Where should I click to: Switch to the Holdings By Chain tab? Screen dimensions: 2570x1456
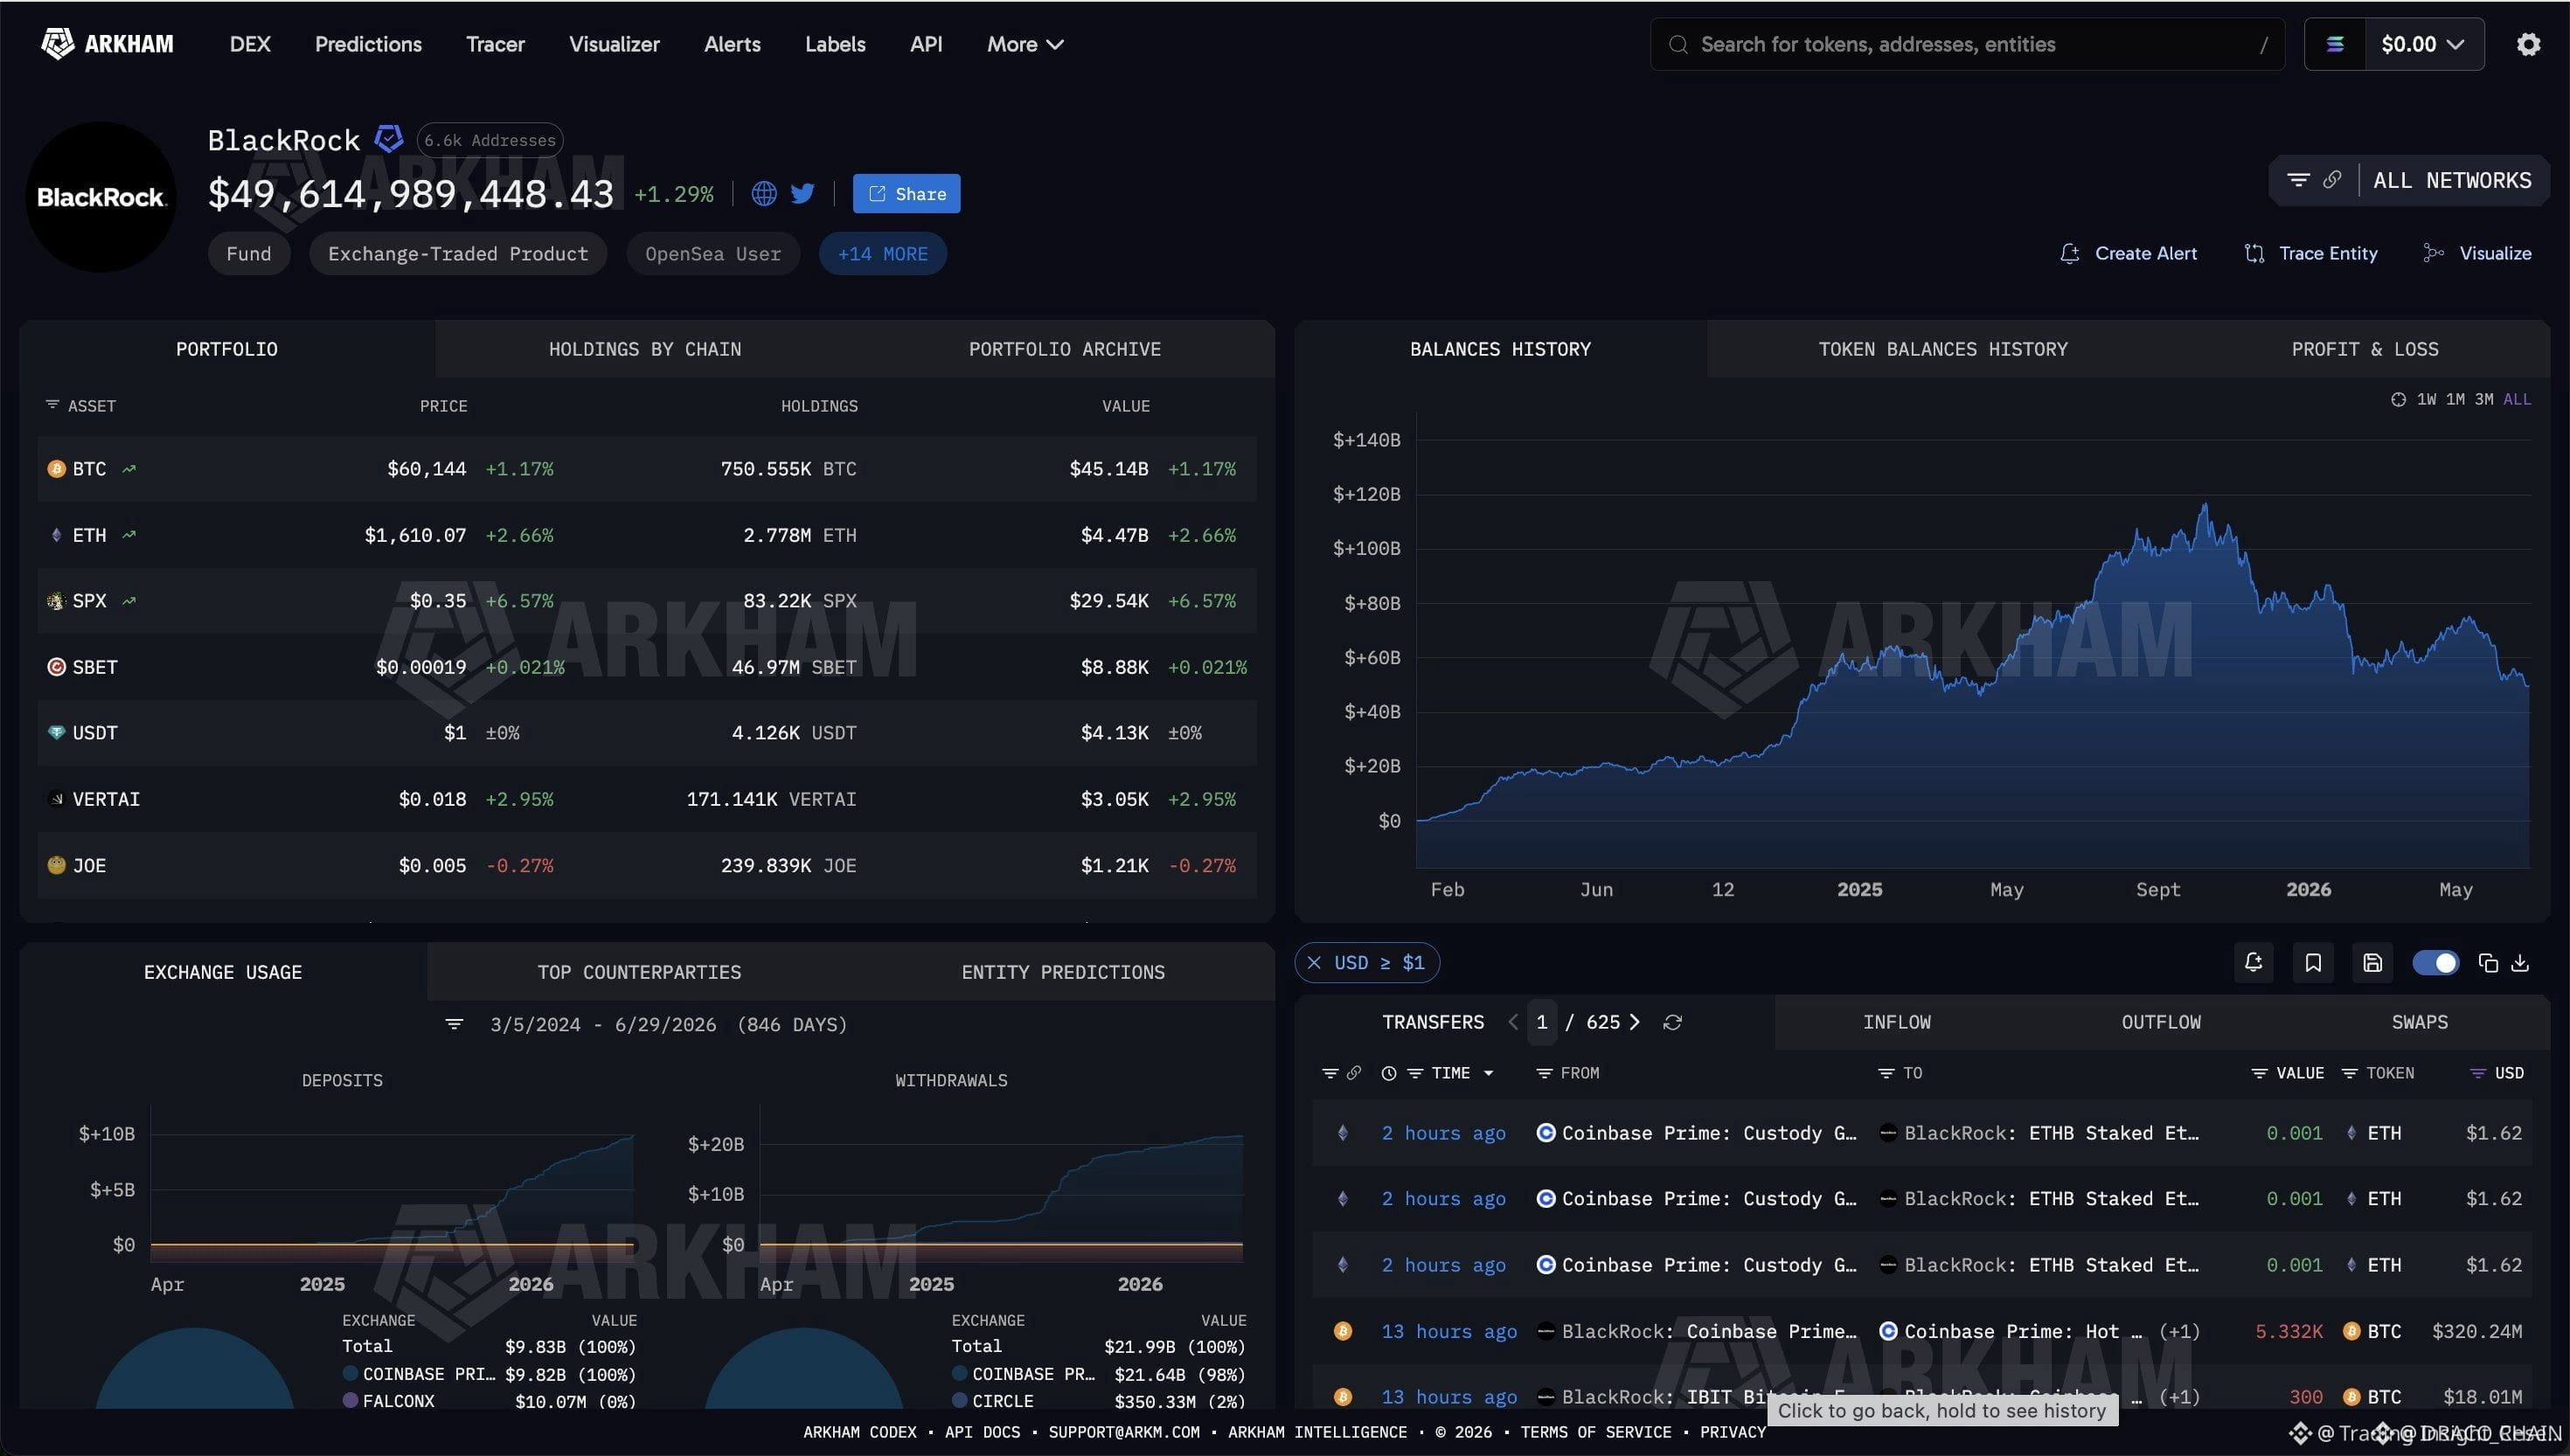645,349
